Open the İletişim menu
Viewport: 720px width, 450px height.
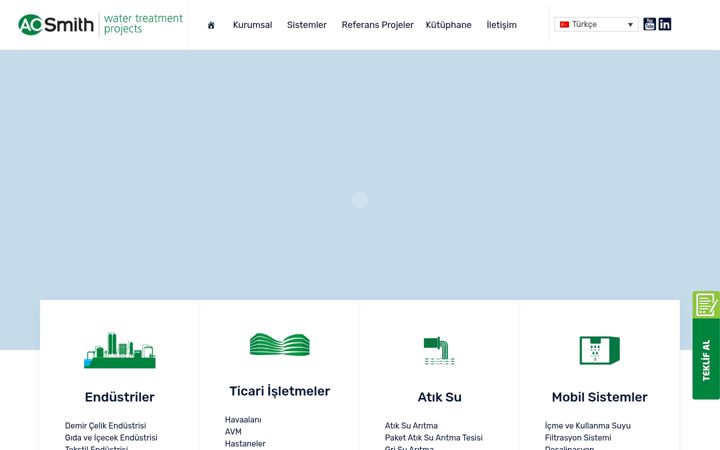point(501,25)
